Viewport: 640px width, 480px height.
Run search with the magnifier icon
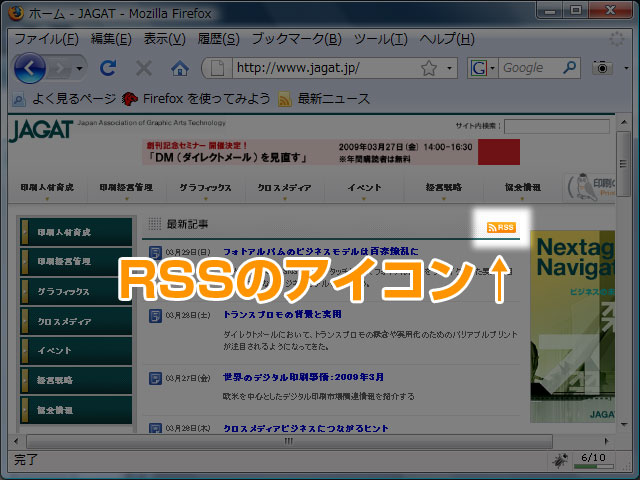pos(569,67)
